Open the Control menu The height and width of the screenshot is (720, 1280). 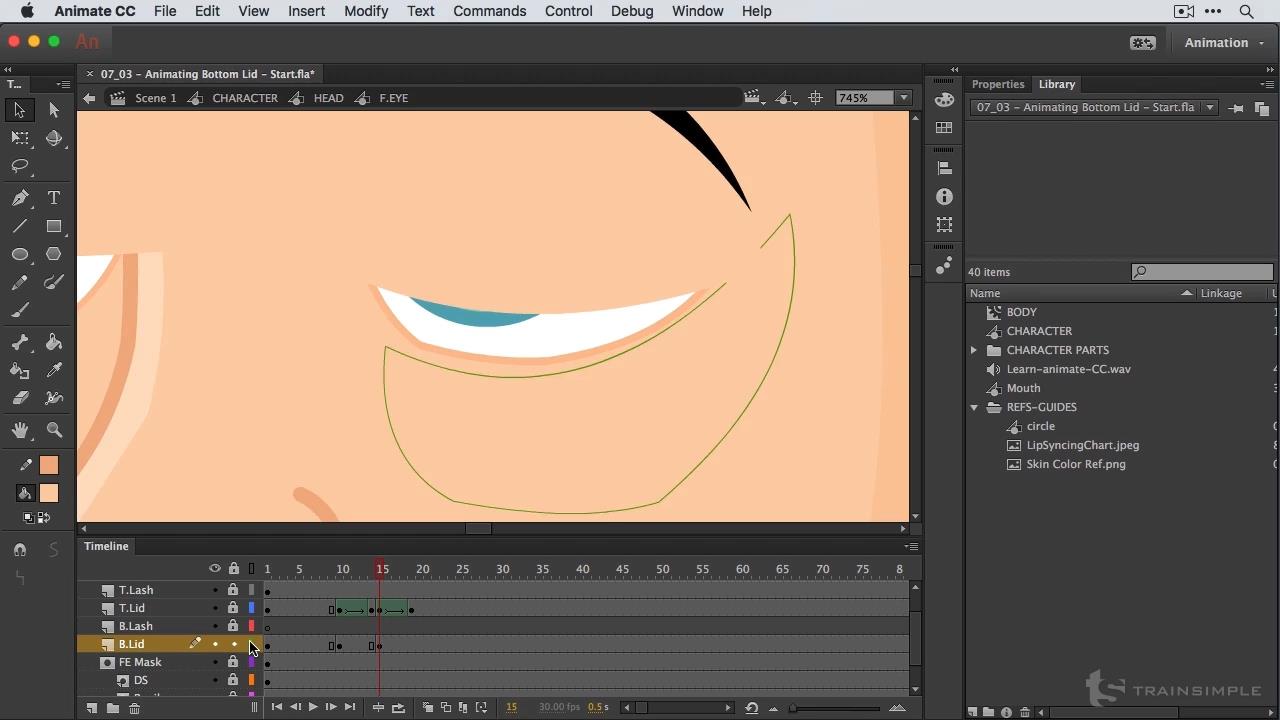coord(569,11)
